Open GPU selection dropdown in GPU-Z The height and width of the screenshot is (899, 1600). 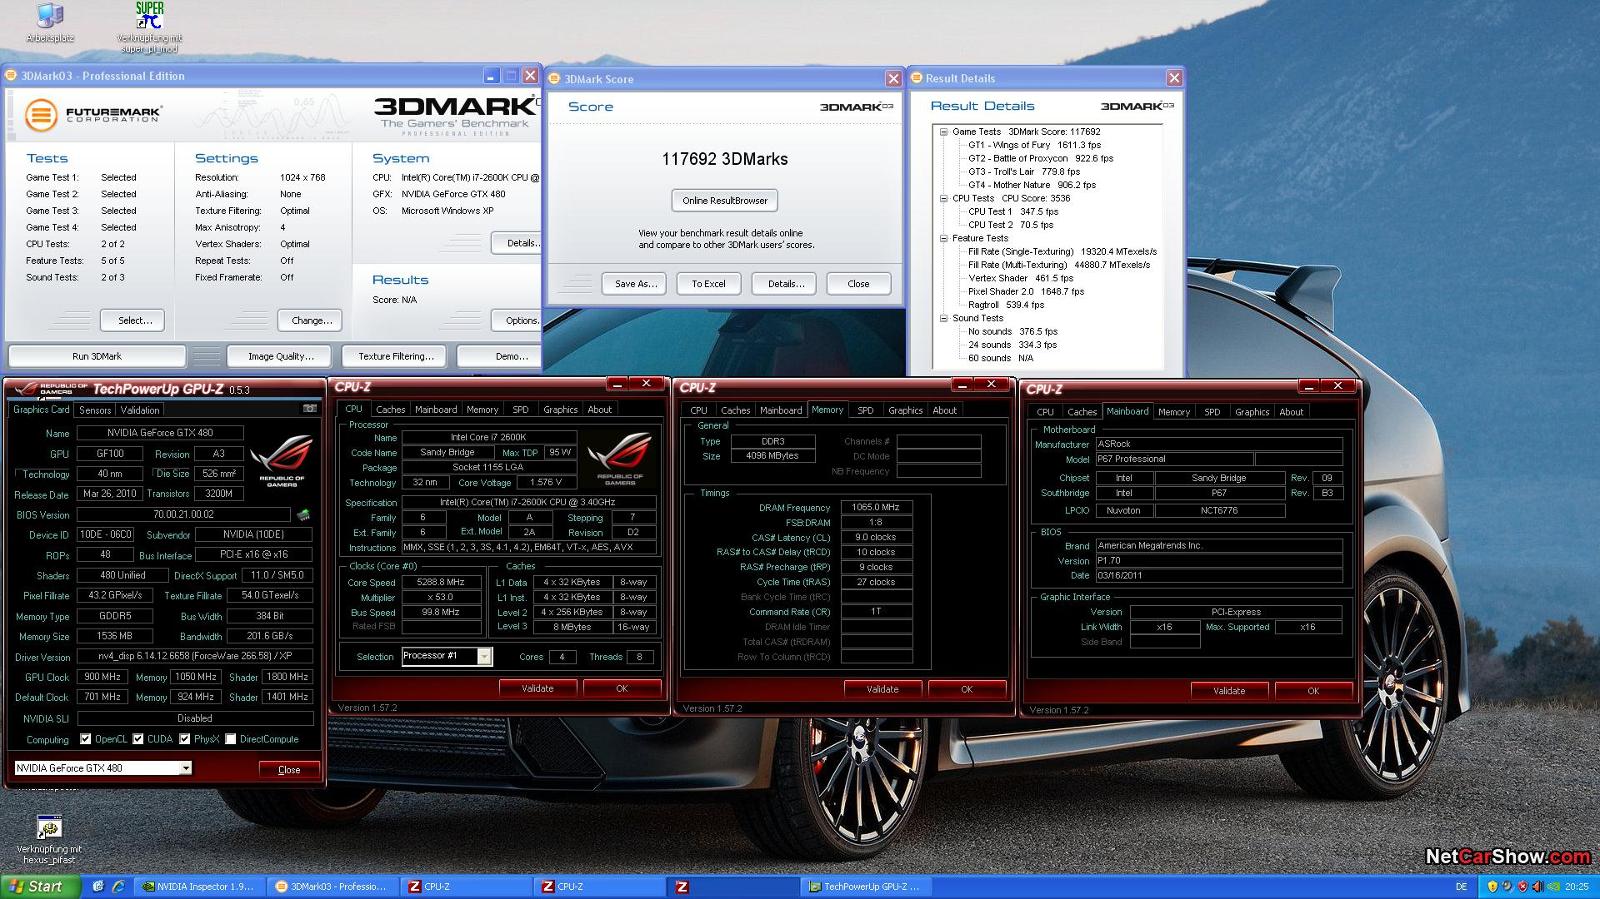click(x=185, y=768)
